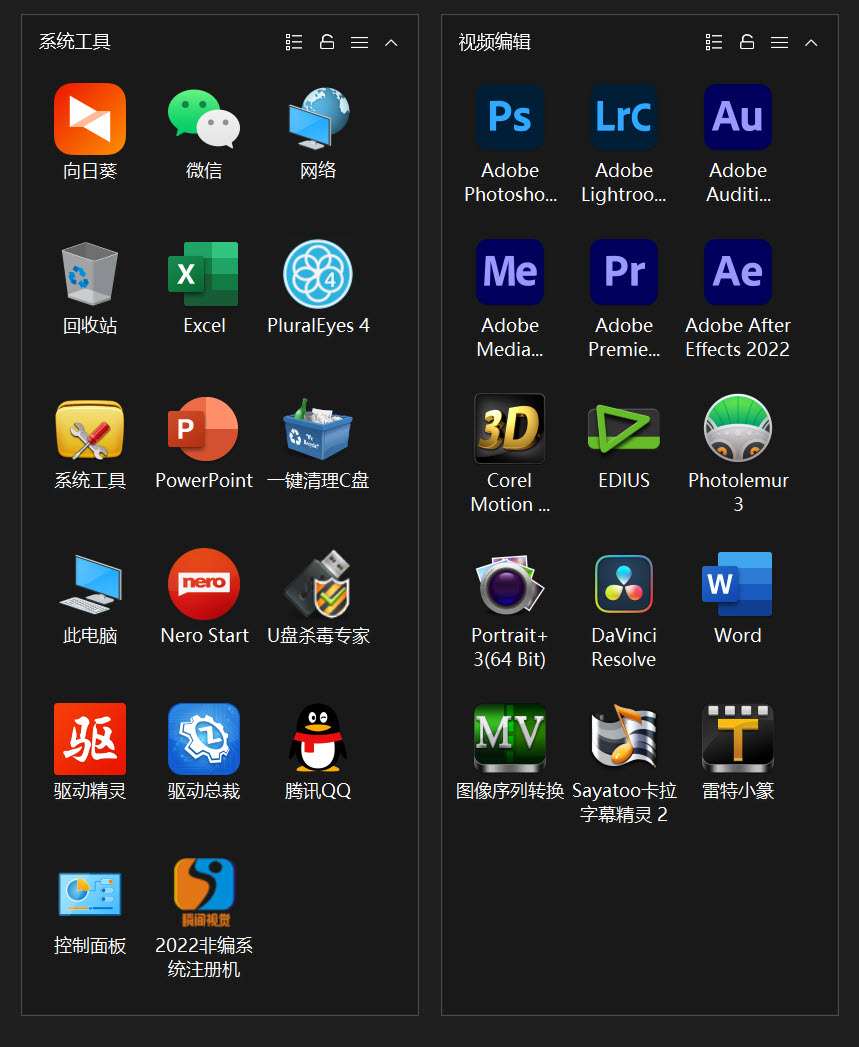Open the 系统工具 panel hamburger menu
The width and height of the screenshot is (859, 1047).
tap(359, 43)
